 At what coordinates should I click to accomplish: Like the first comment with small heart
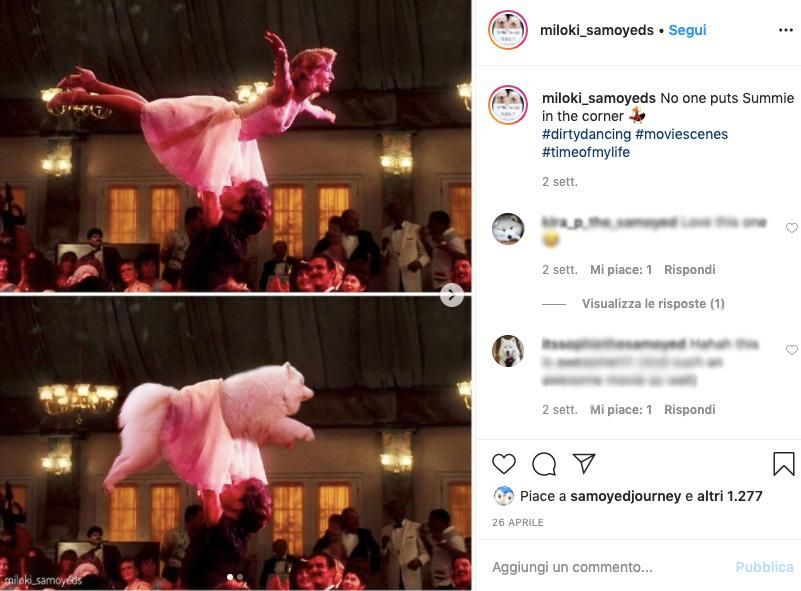point(791,228)
